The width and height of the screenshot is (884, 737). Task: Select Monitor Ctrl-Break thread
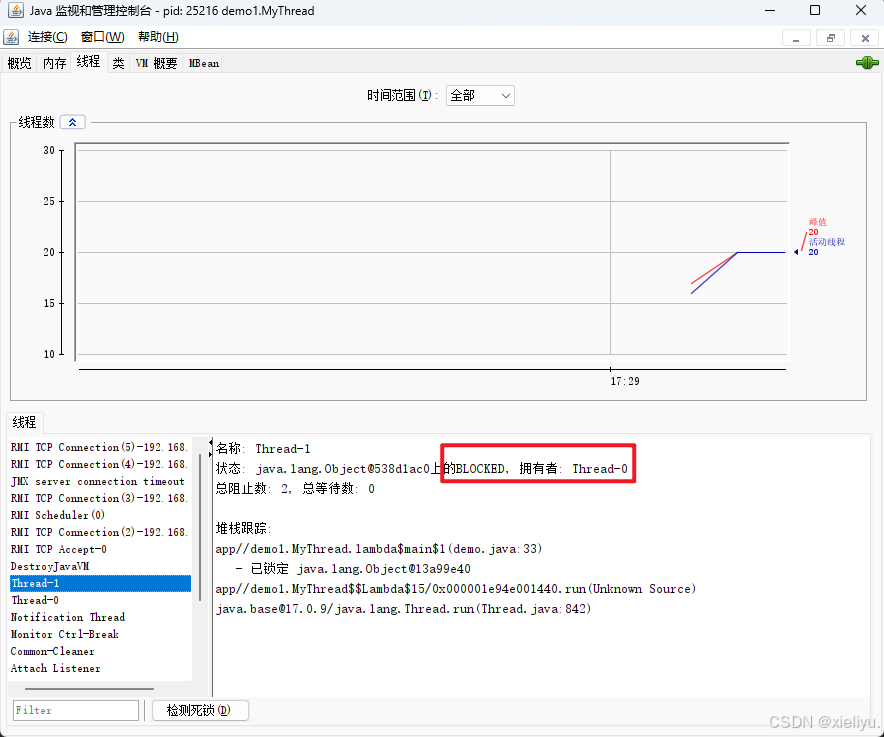point(100,634)
